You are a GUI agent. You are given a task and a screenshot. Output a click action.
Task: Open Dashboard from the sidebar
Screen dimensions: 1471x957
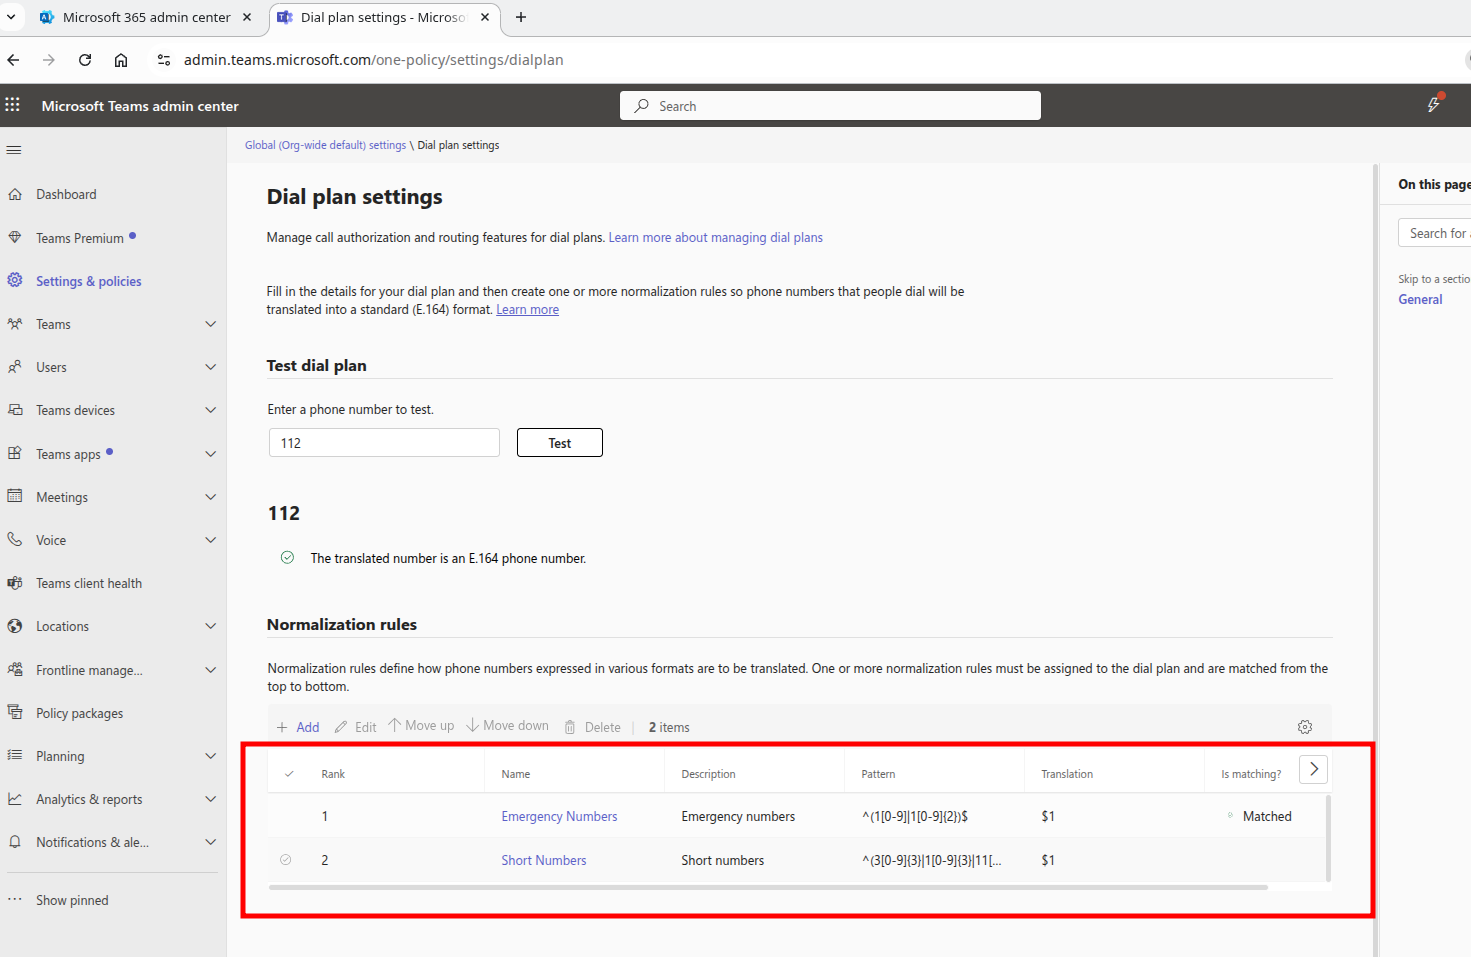66,194
